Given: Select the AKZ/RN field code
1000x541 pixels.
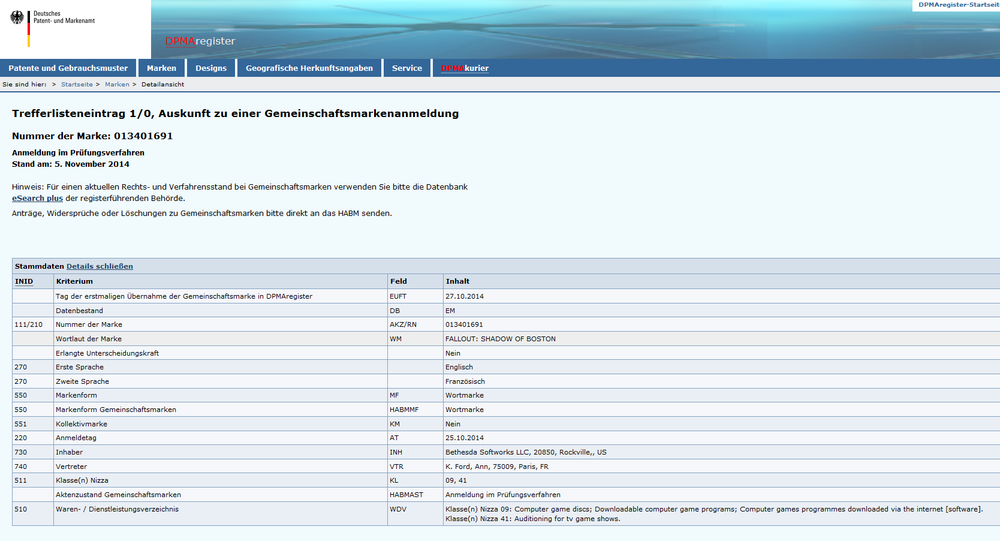Looking at the screenshot, I should click(403, 325).
